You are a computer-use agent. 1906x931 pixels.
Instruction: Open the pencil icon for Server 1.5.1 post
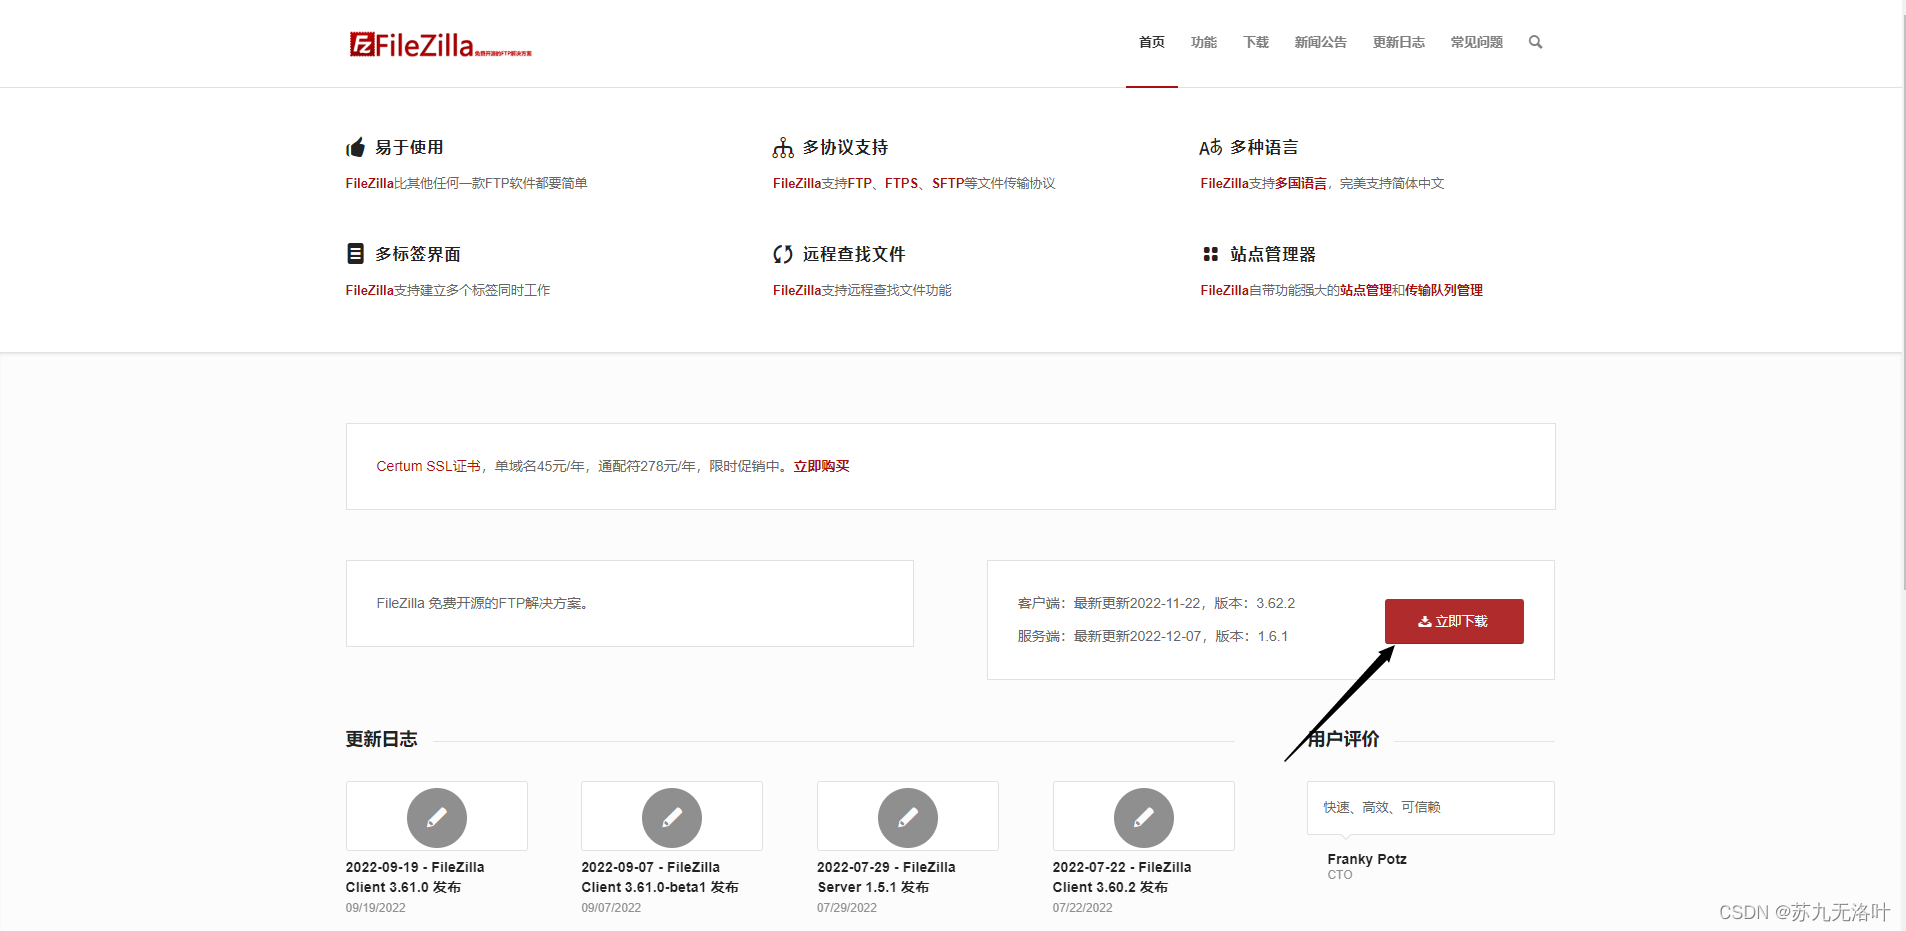(908, 818)
